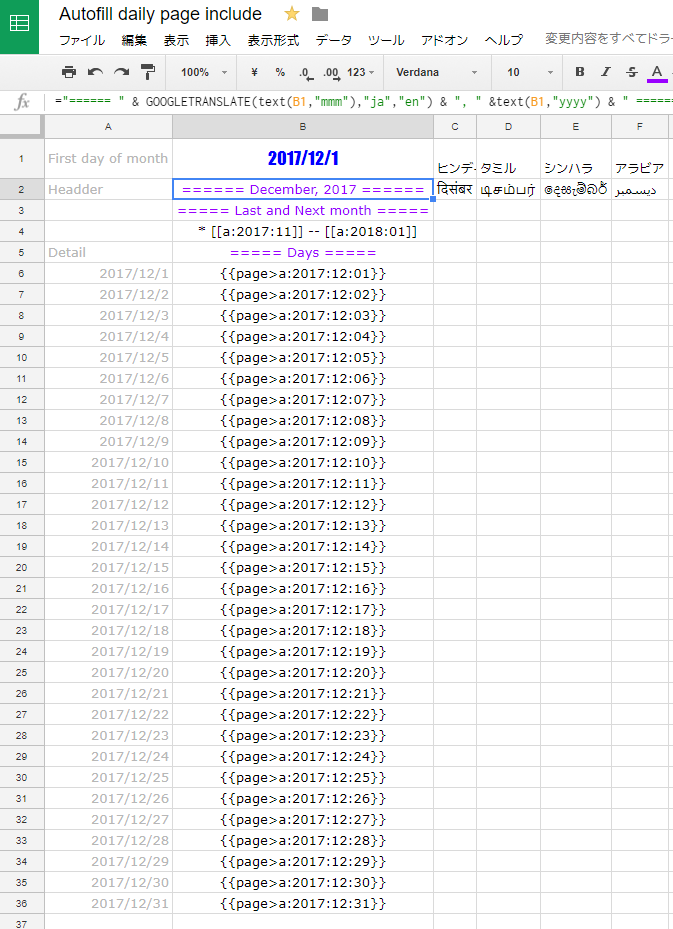Select cell '* [[a:2017:11]] -- [[a:2018:01]]'
Viewport: 673px width, 929px height.
303,232
